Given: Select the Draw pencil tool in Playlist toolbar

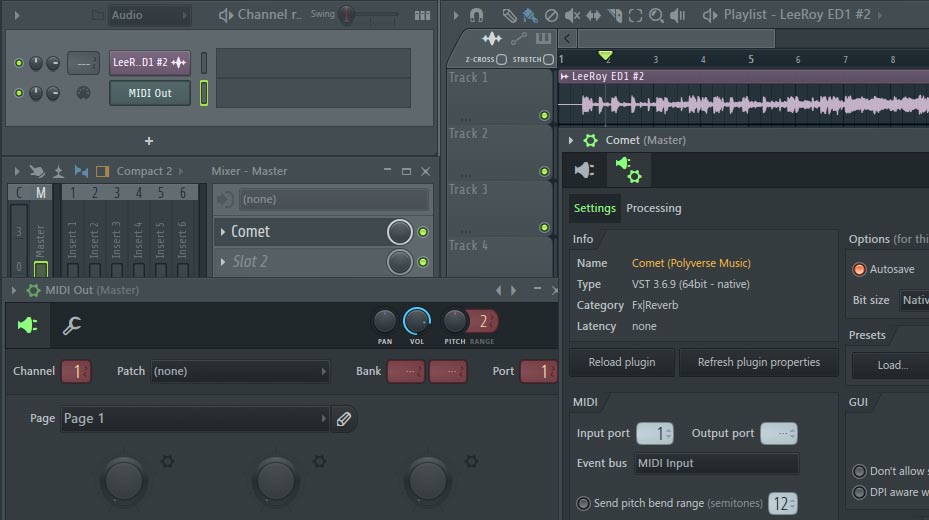Looking at the screenshot, I should click(x=508, y=15).
